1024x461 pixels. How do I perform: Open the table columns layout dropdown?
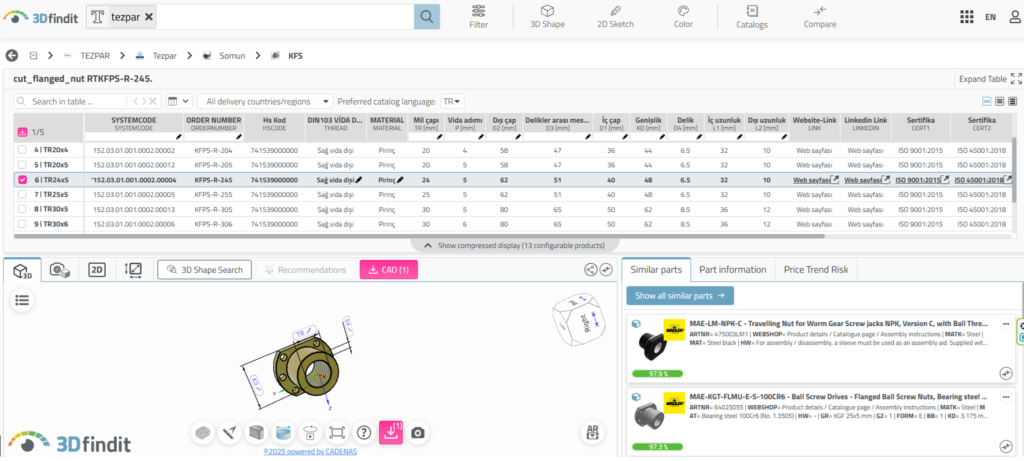coord(178,101)
